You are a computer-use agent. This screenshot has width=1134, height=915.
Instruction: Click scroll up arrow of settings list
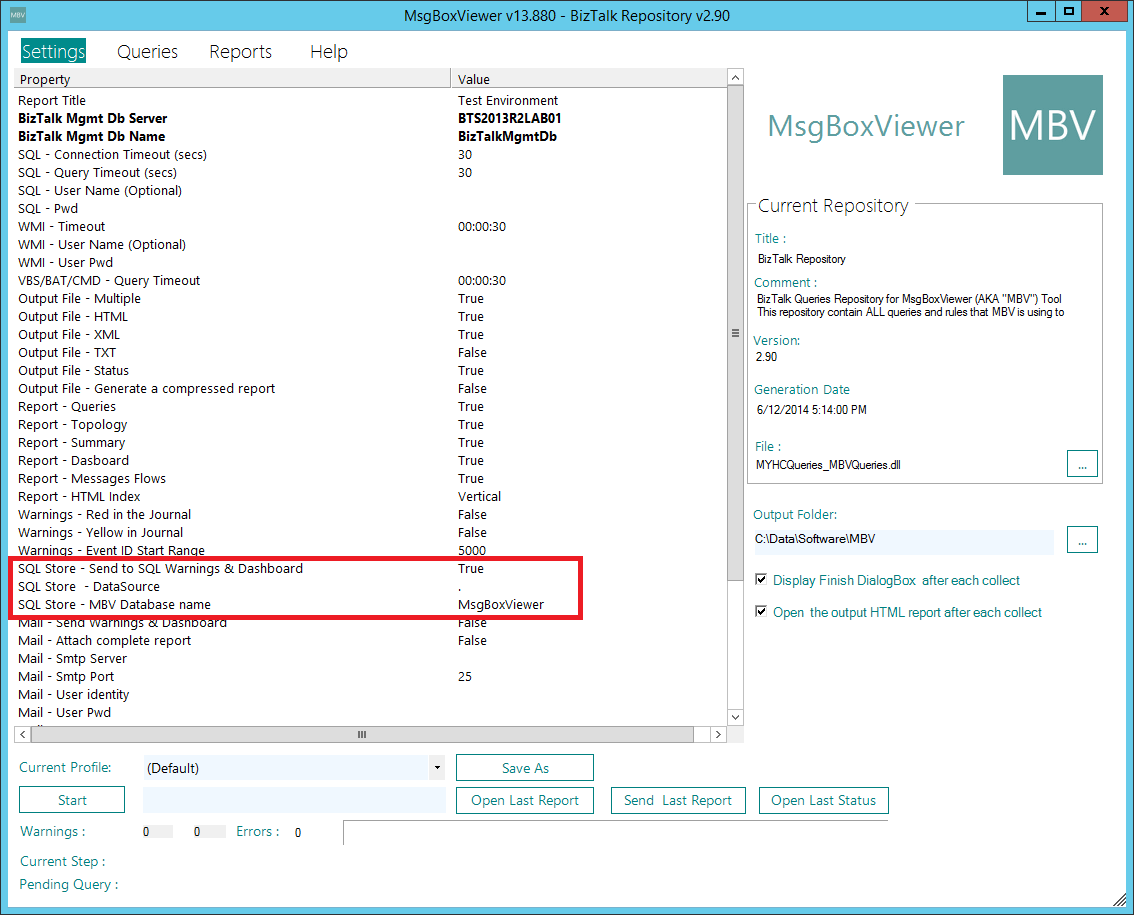pos(736,77)
